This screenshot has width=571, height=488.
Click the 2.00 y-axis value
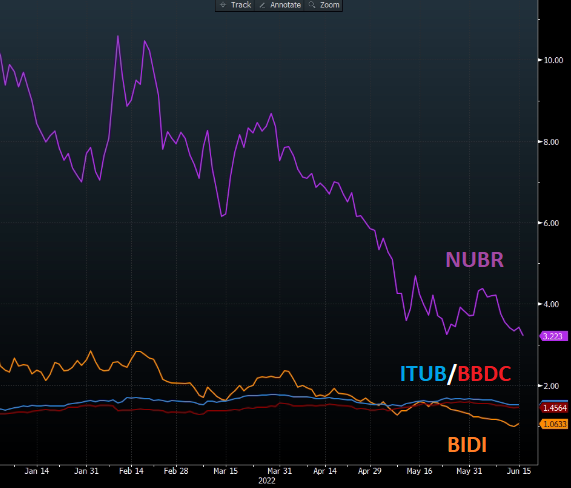pos(551,386)
